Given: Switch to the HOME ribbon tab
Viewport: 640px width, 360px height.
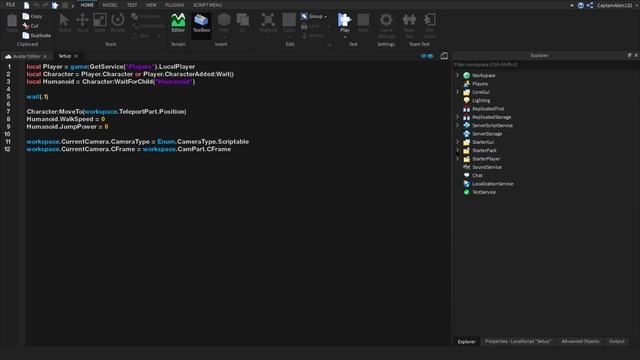Looking at the screenshot, I should click(87, 5).
